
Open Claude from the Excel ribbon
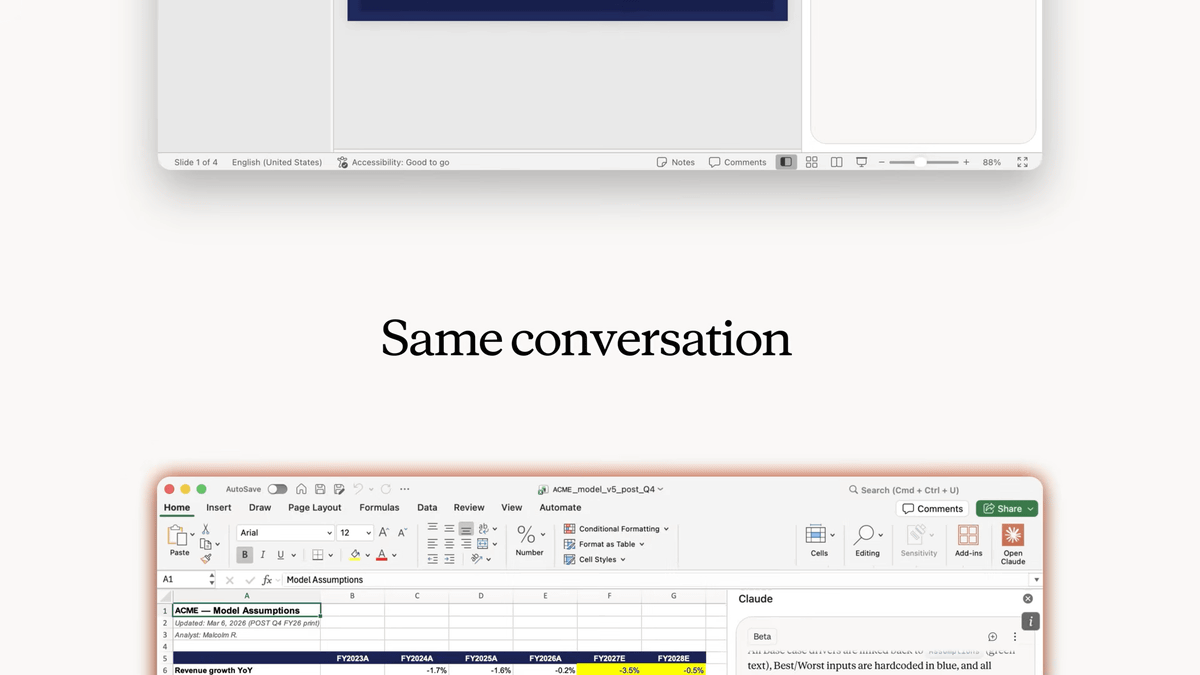click(x=1012, y=543)
